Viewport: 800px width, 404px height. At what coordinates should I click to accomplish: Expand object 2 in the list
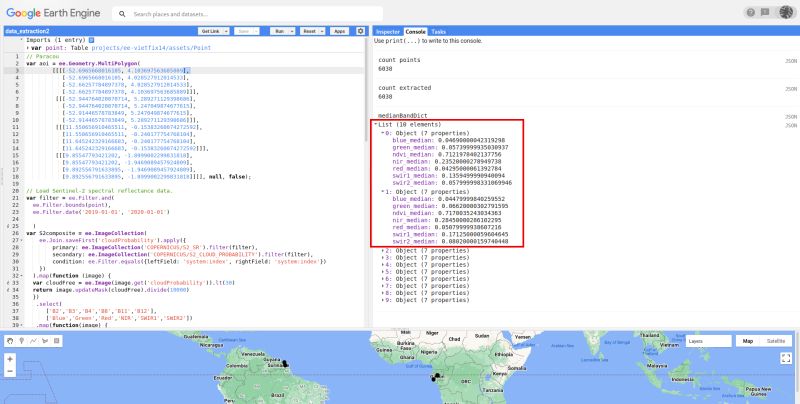[x=383, y=251]
